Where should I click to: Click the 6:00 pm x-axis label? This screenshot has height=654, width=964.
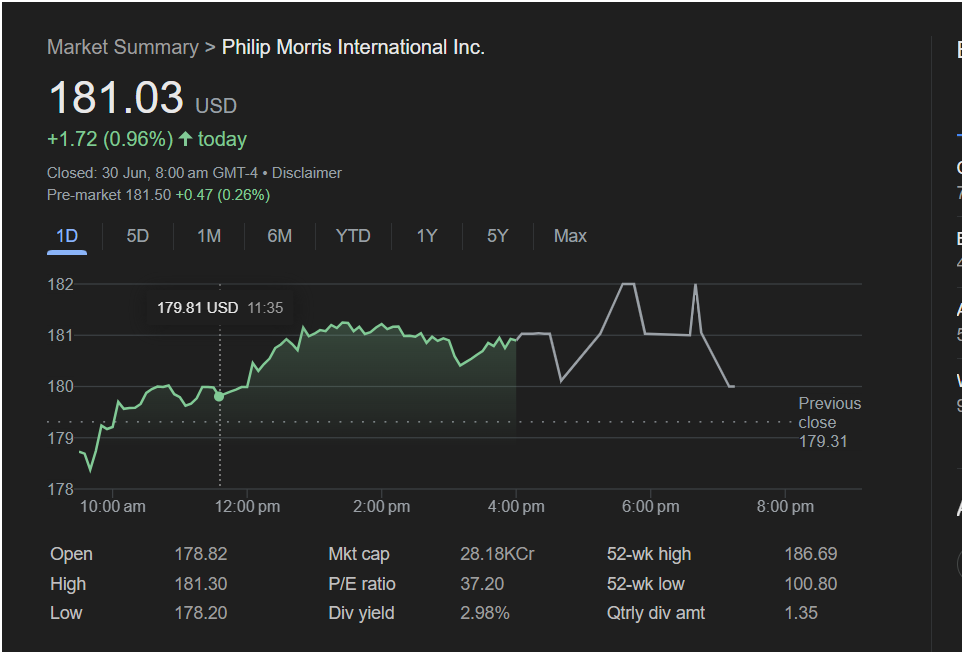point(650,506)
